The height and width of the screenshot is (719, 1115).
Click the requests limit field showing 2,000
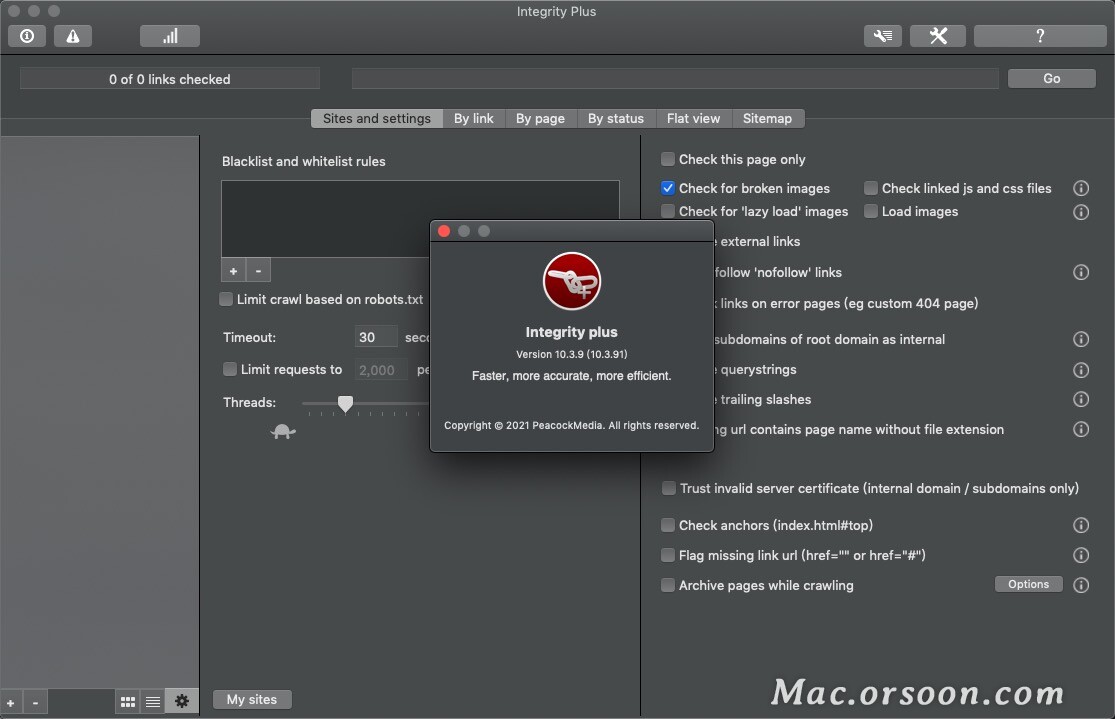coord(381,370)
